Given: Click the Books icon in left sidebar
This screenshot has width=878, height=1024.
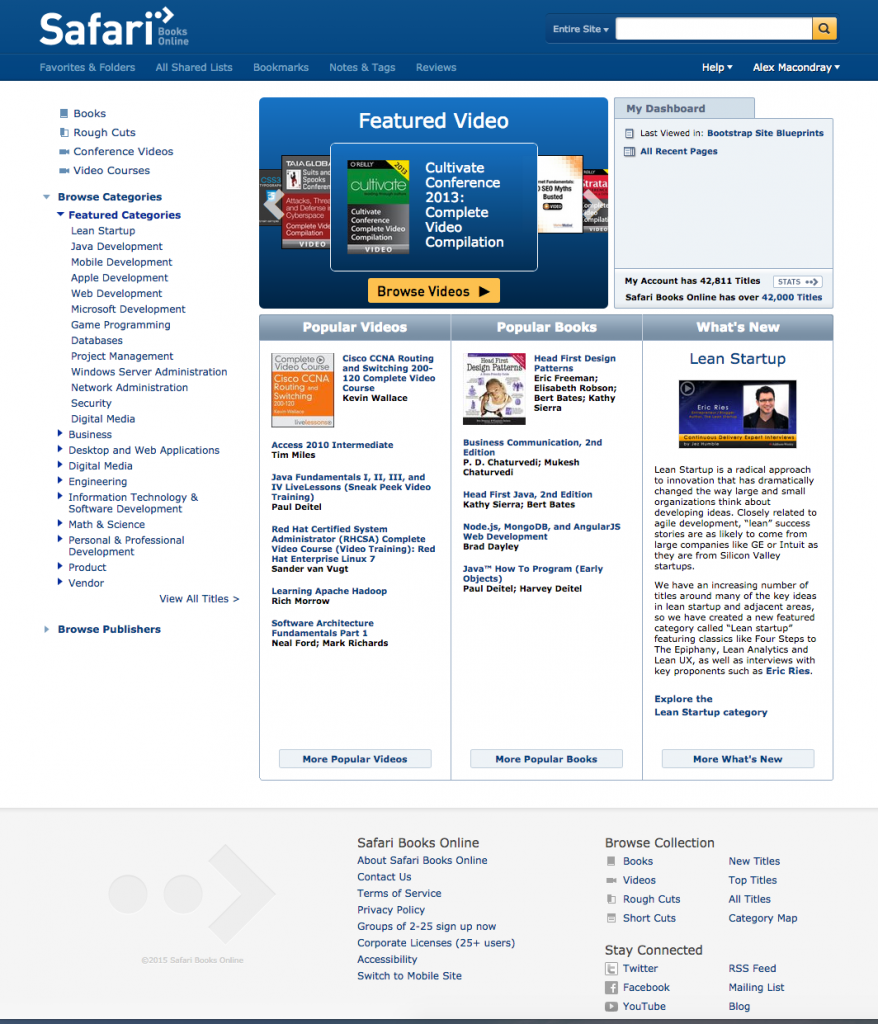Looking at the screenshot, I should tap(64, 114).
